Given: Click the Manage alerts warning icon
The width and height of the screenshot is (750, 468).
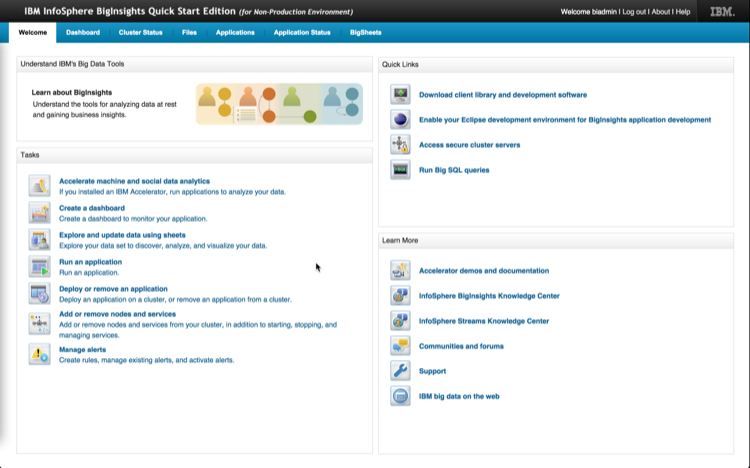Looking at the screenshot, I should [x=39, y=354].
